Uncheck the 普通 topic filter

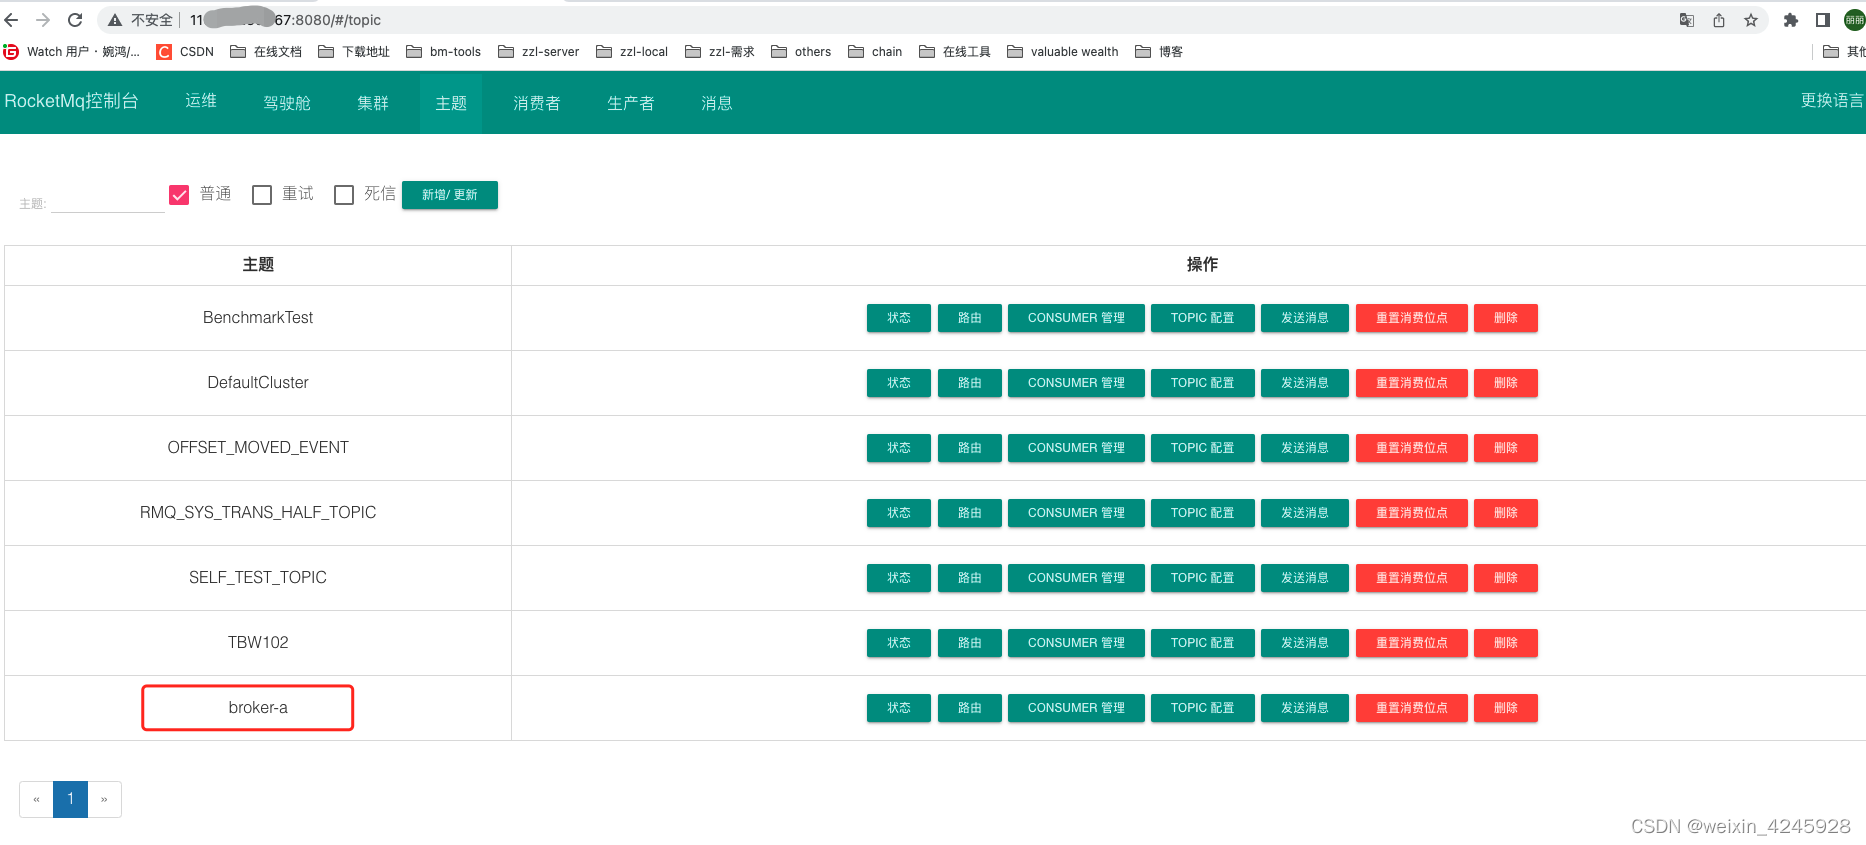point(179,195)
